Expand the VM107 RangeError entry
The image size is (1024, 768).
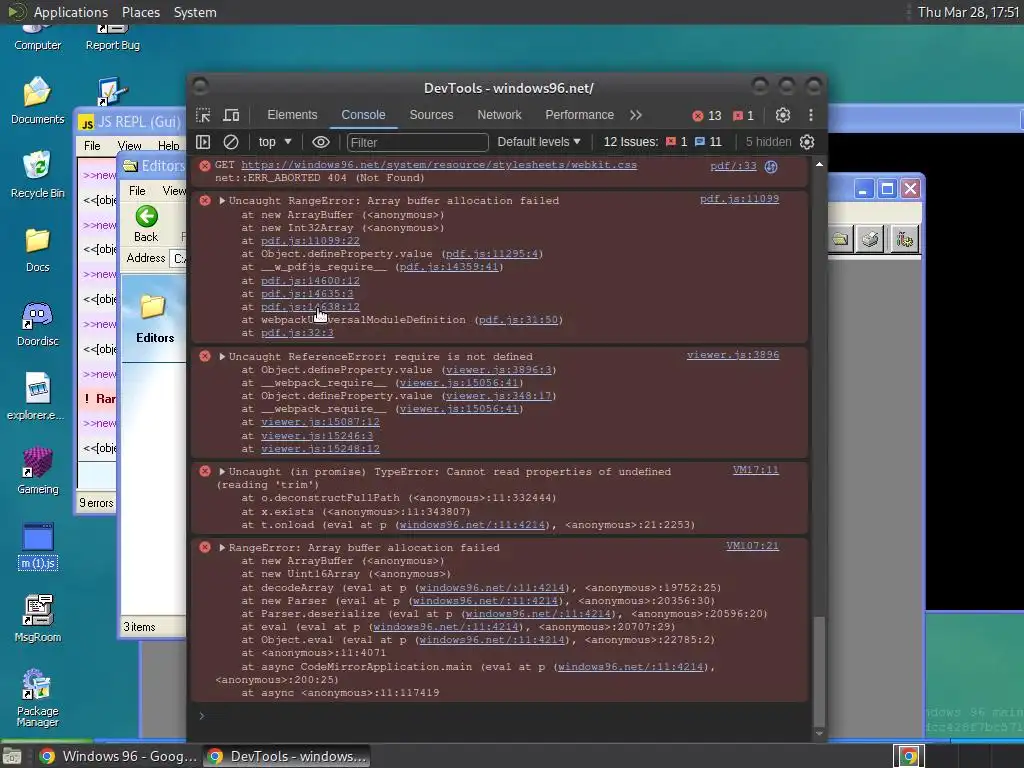(222, 547)
